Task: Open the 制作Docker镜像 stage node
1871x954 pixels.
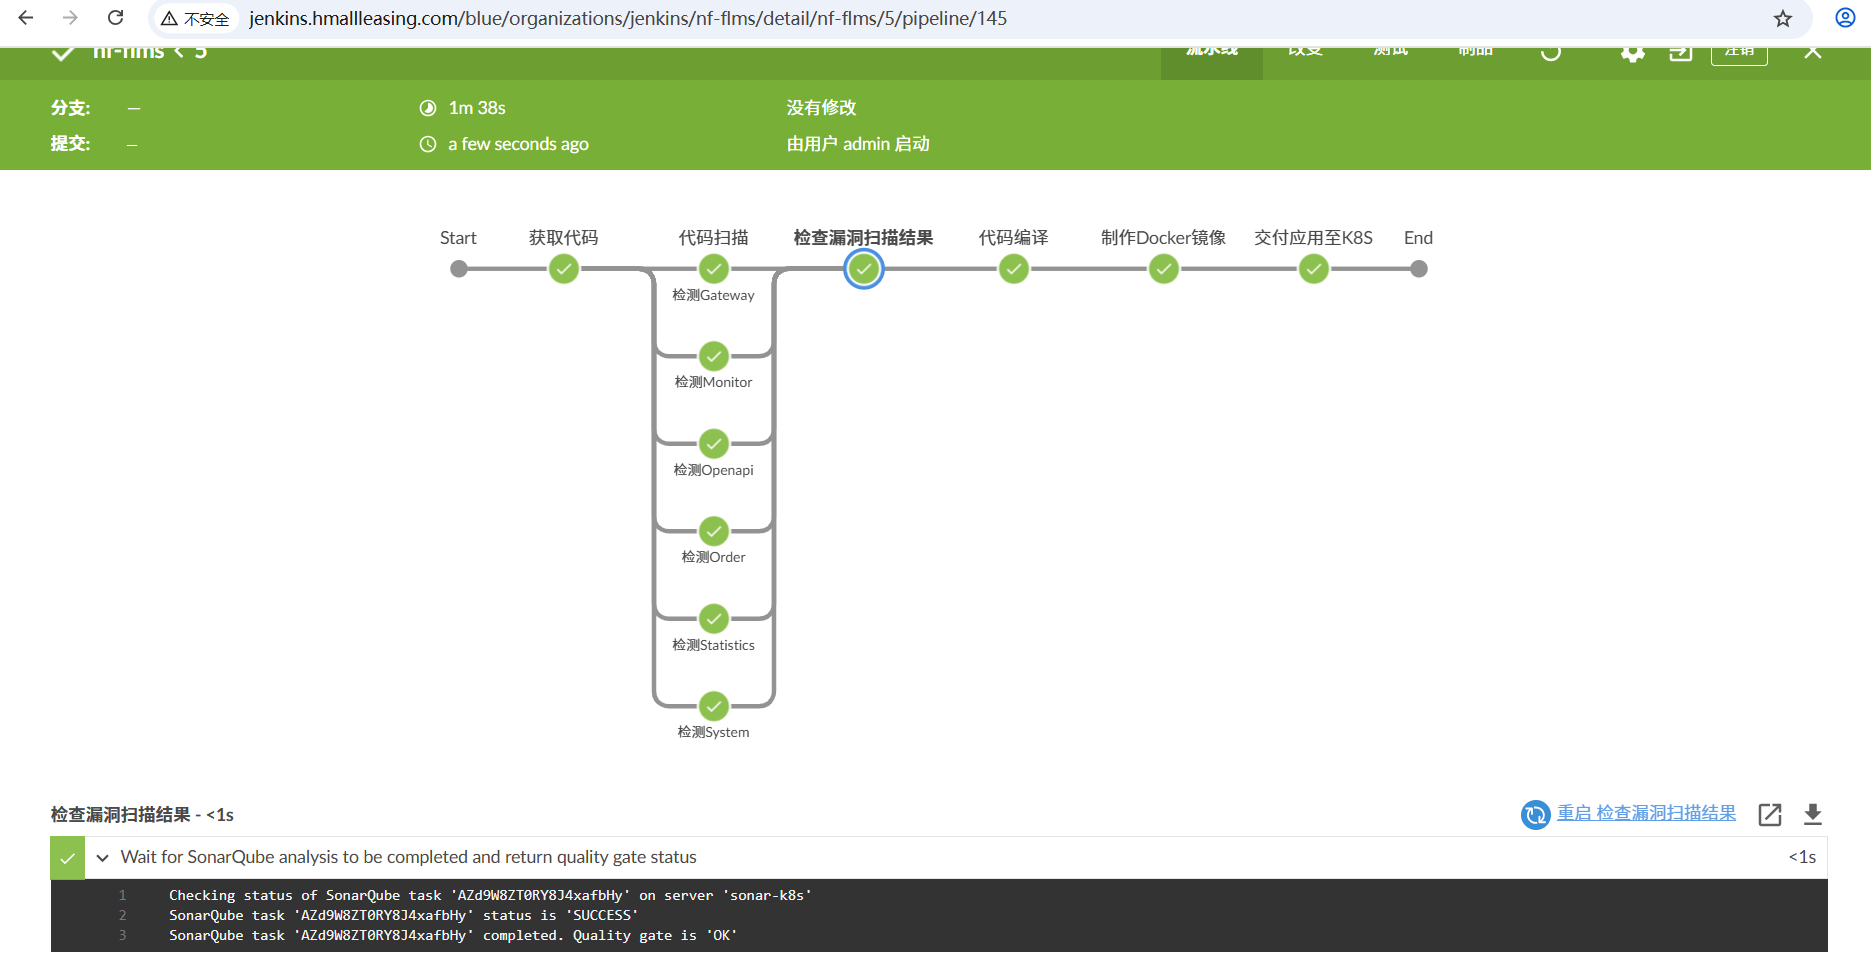Action: tap(1163, 269)
